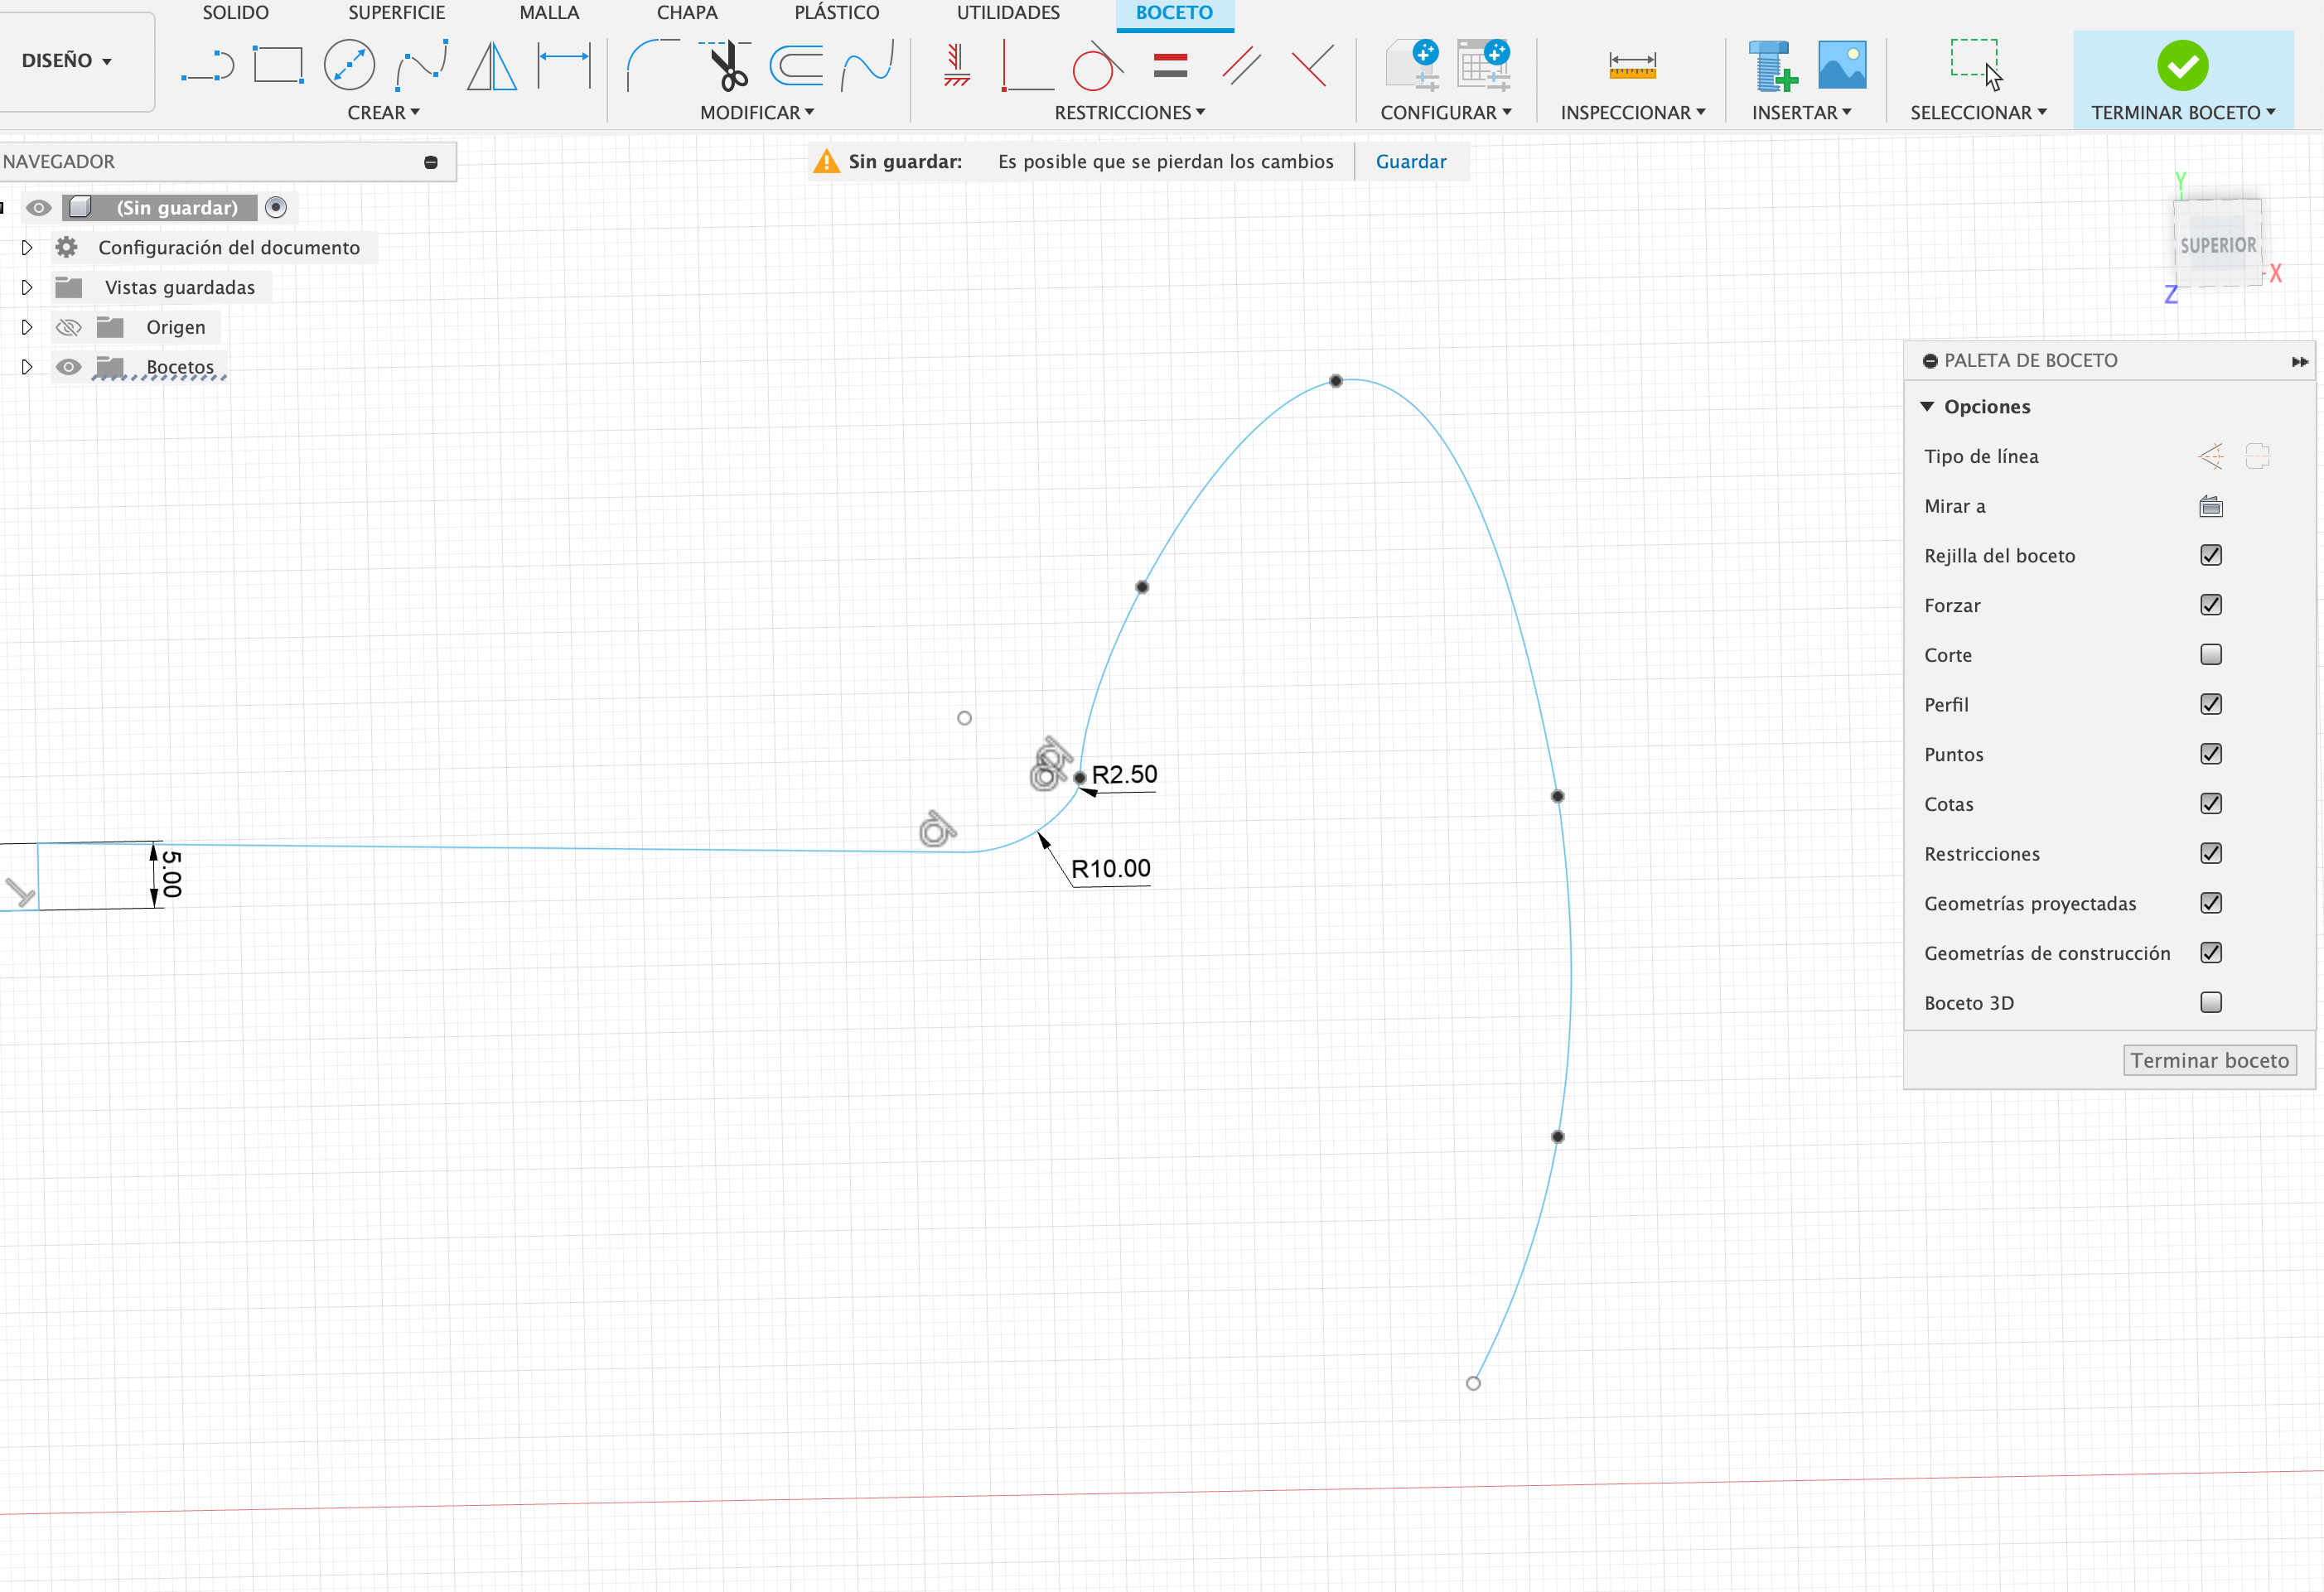Enable the Boceto 3D checkbox
This screenshot has height=1592, width=2324.
pos(2210,1002)
